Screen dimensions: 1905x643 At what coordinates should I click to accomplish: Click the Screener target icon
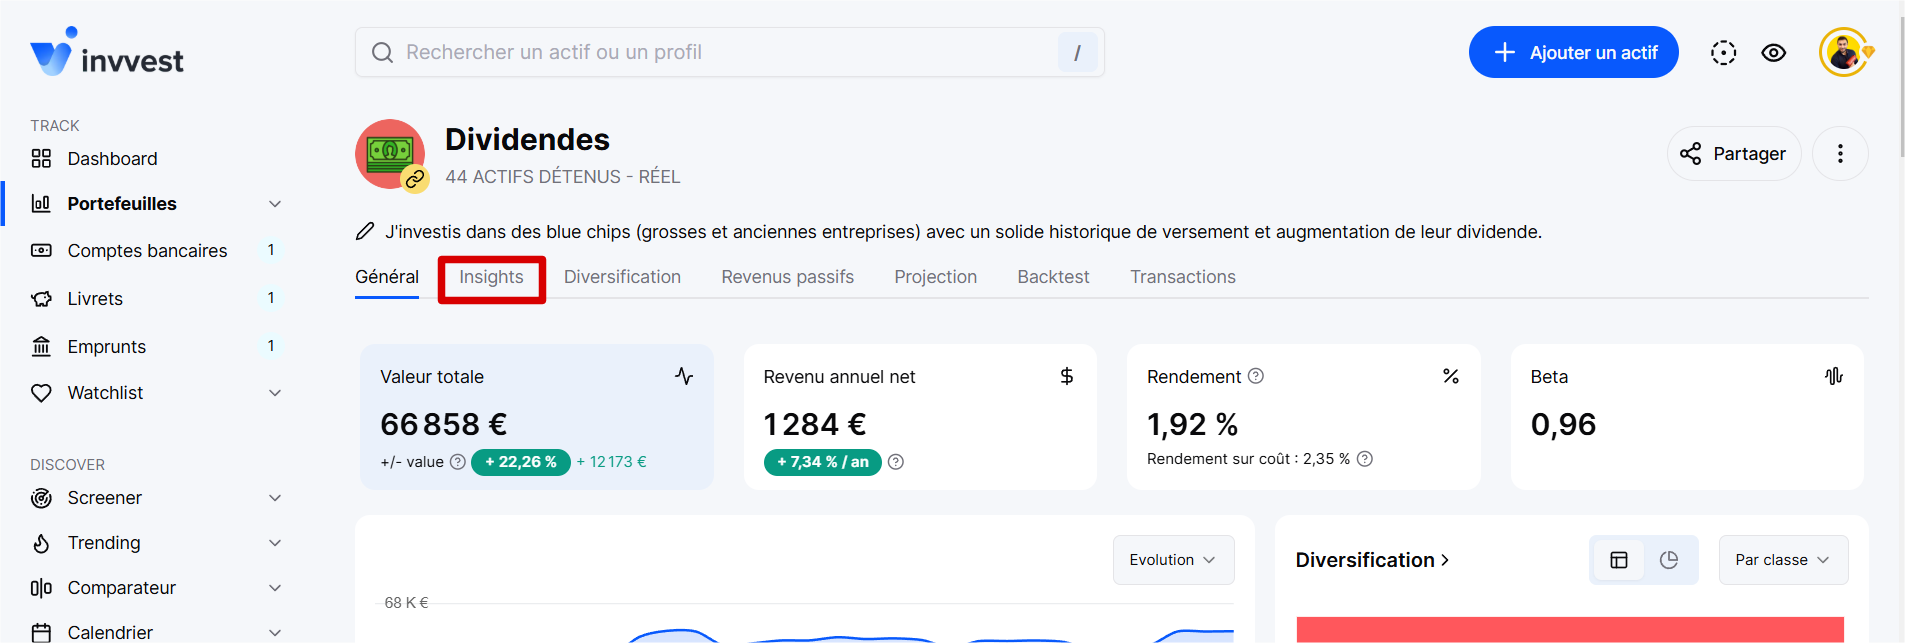click(41, 498)
